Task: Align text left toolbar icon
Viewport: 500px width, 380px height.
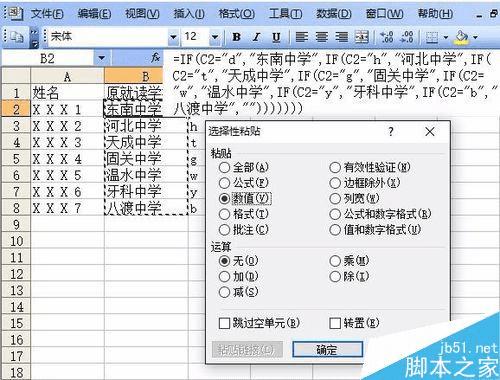Action: point(302,37)
